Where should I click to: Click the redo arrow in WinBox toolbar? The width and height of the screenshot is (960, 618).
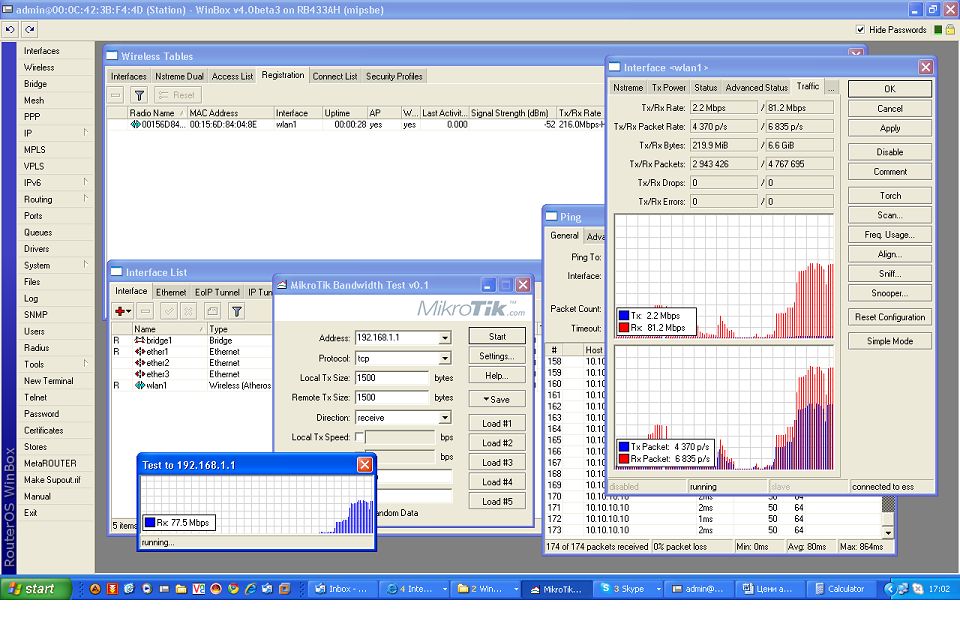coord(29,30)
